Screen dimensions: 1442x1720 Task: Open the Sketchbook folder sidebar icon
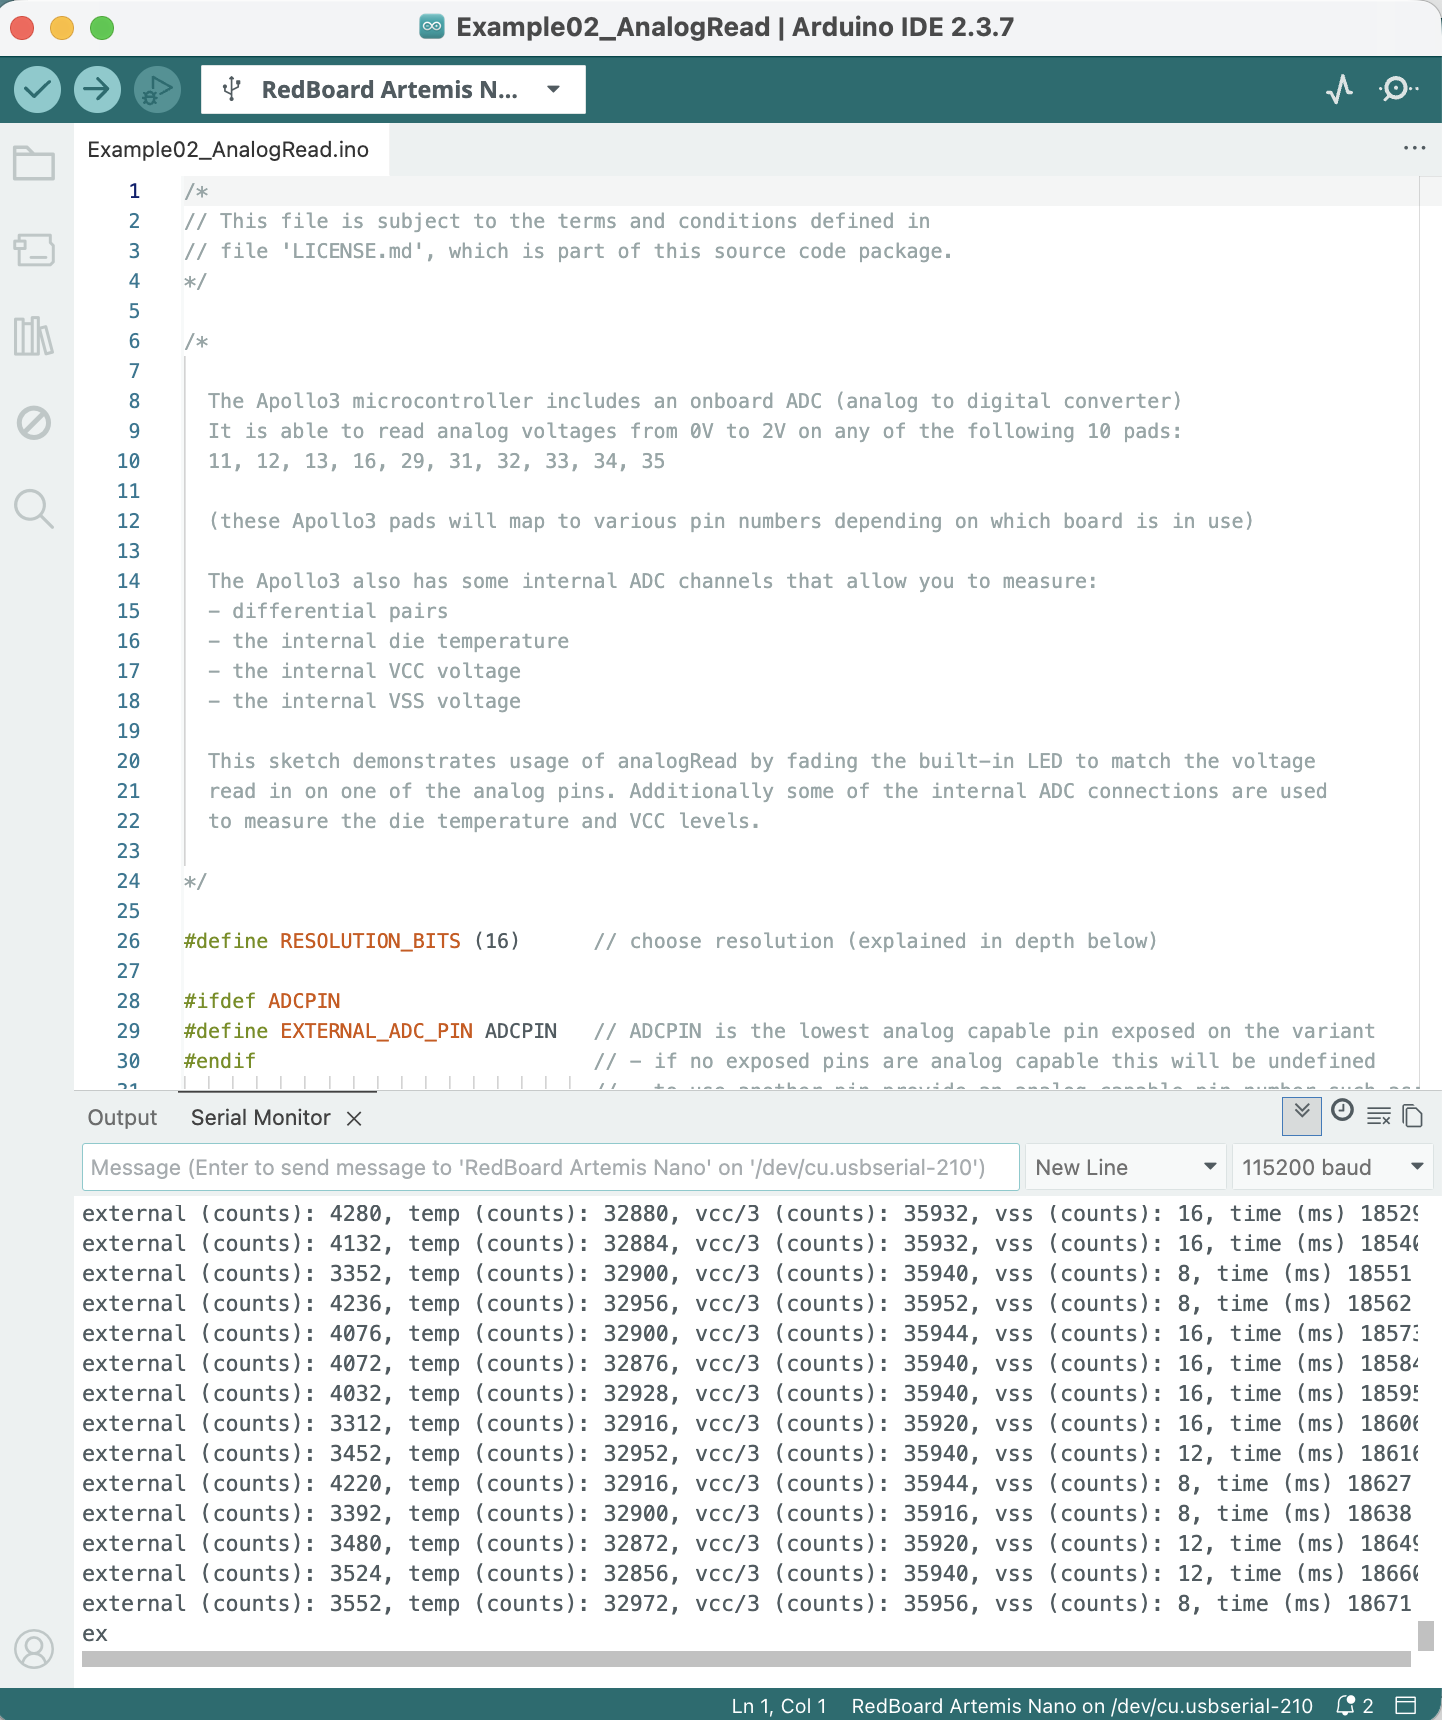[x=34, y=163]
